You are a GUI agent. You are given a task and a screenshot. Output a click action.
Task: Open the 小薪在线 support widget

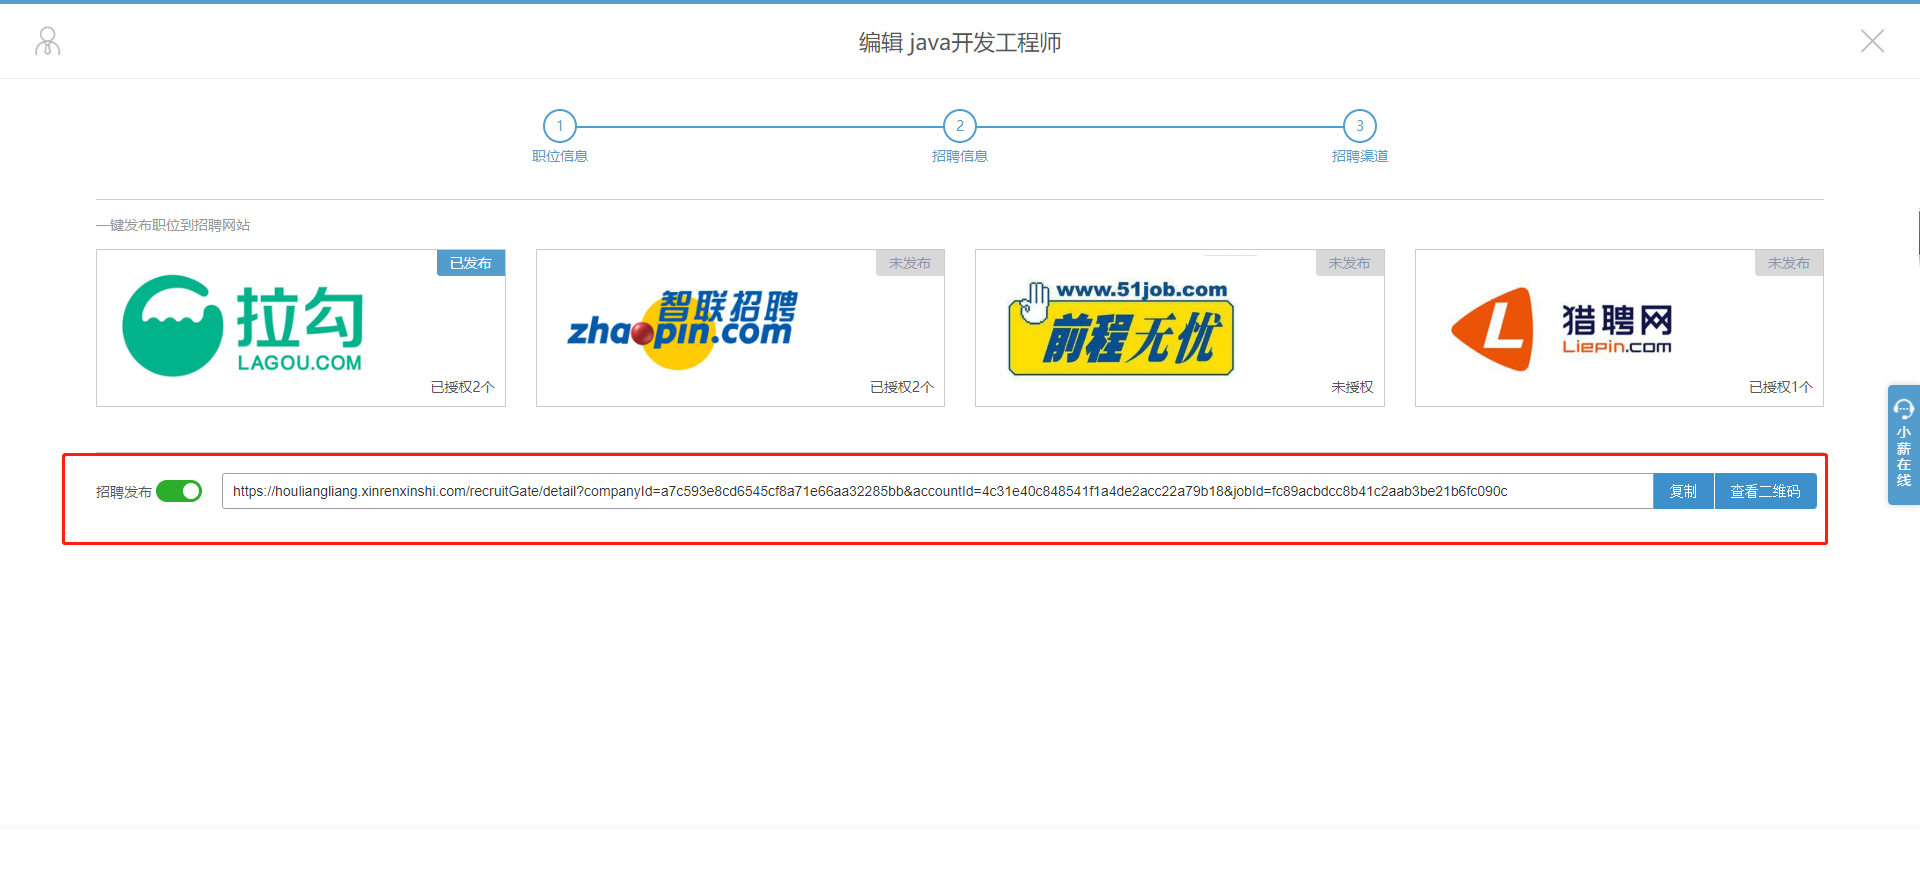1904,445
